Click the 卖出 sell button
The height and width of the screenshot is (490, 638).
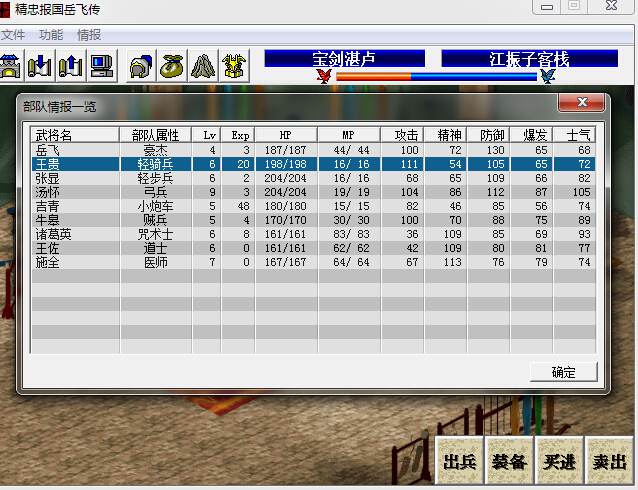[610, 462]
